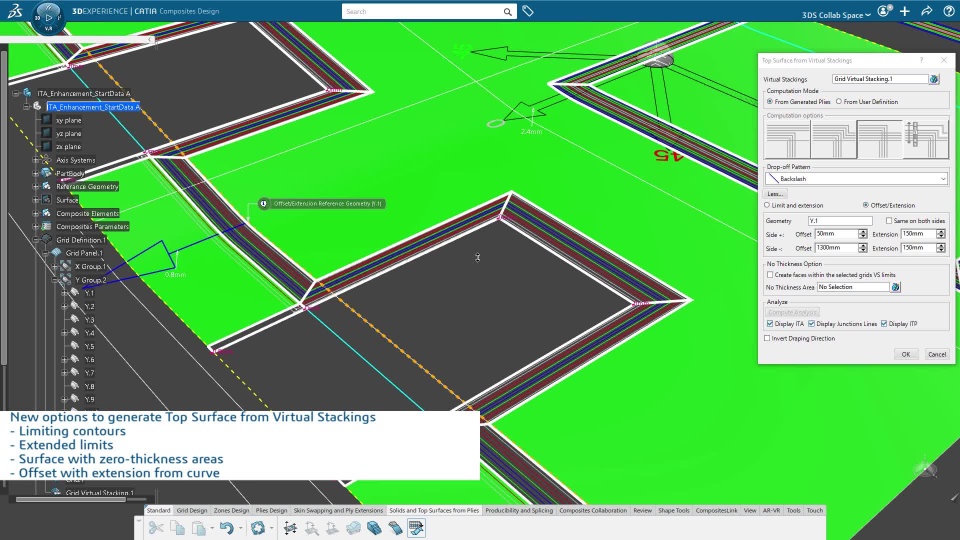The height and width of the screenshot is (540, 960).
Task: Click the blue solid from plies icon
Action: click(374, 528)
